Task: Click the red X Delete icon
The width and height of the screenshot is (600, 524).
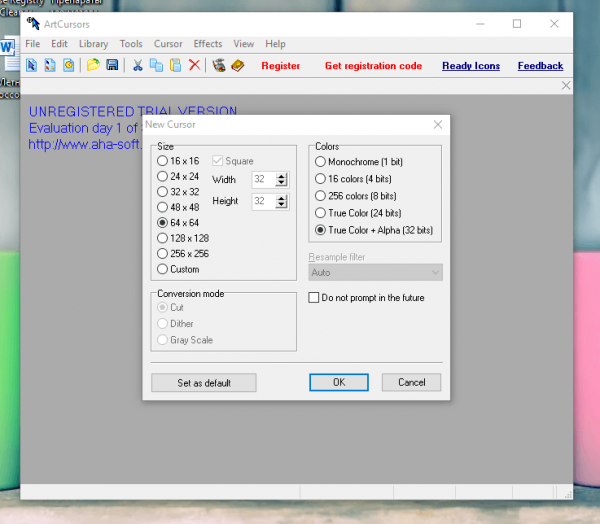Action: pyautogui.click(x=194, y=65)
